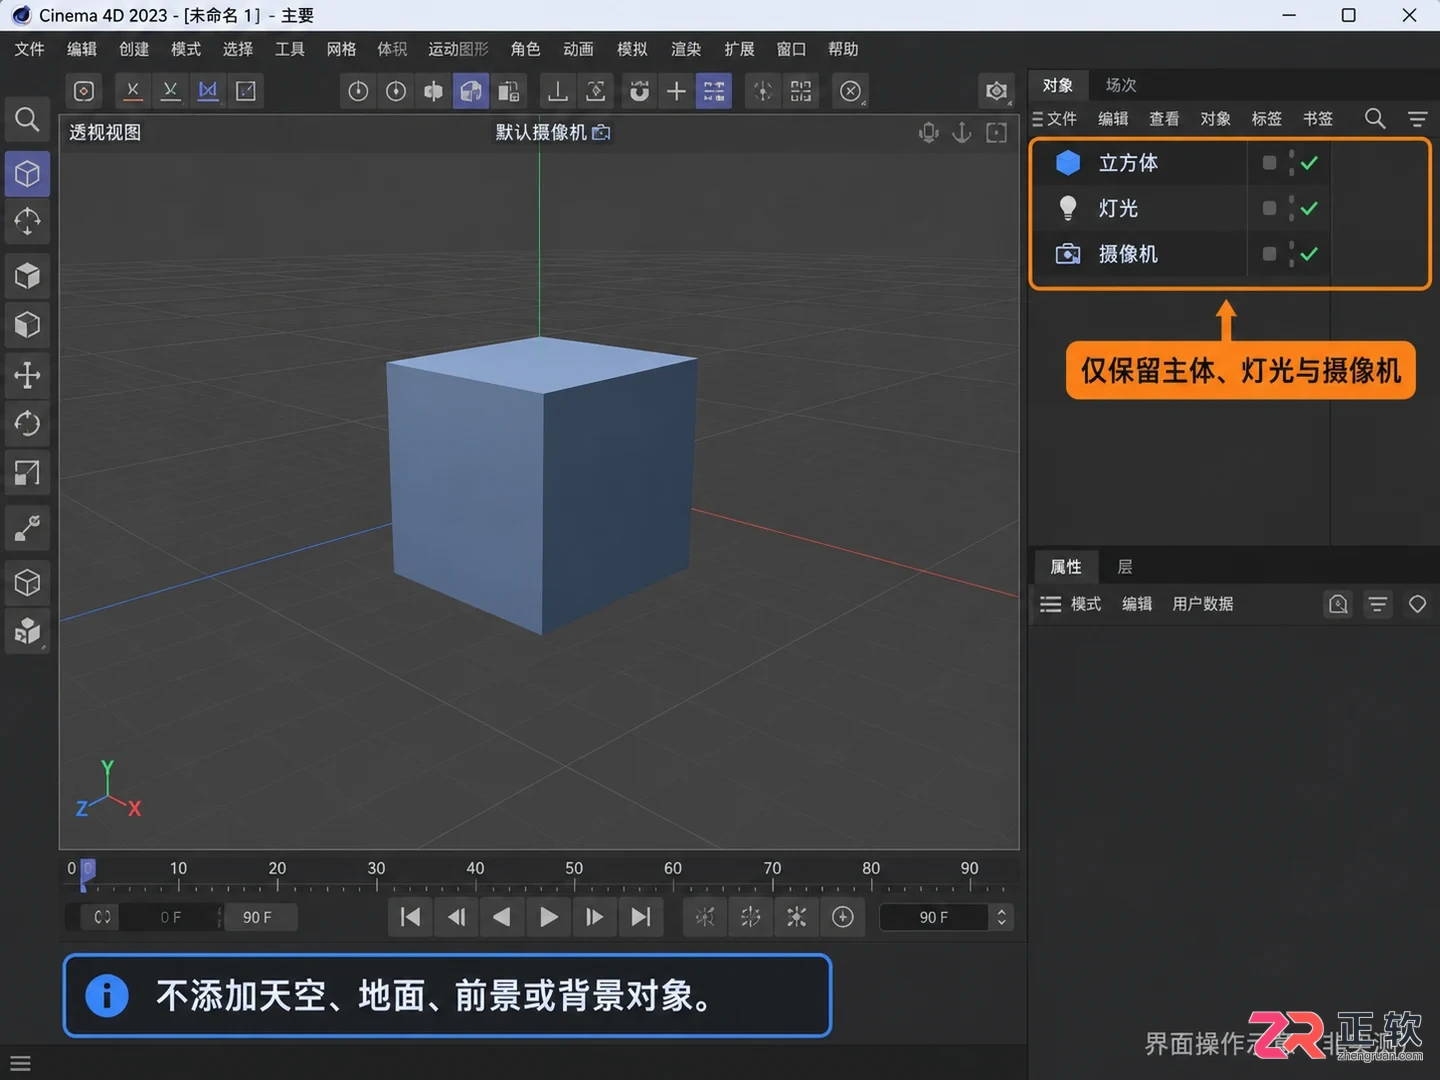Click the circled X icon in the toolbar
The image size is (1440, 1080).
pos(850,91)
